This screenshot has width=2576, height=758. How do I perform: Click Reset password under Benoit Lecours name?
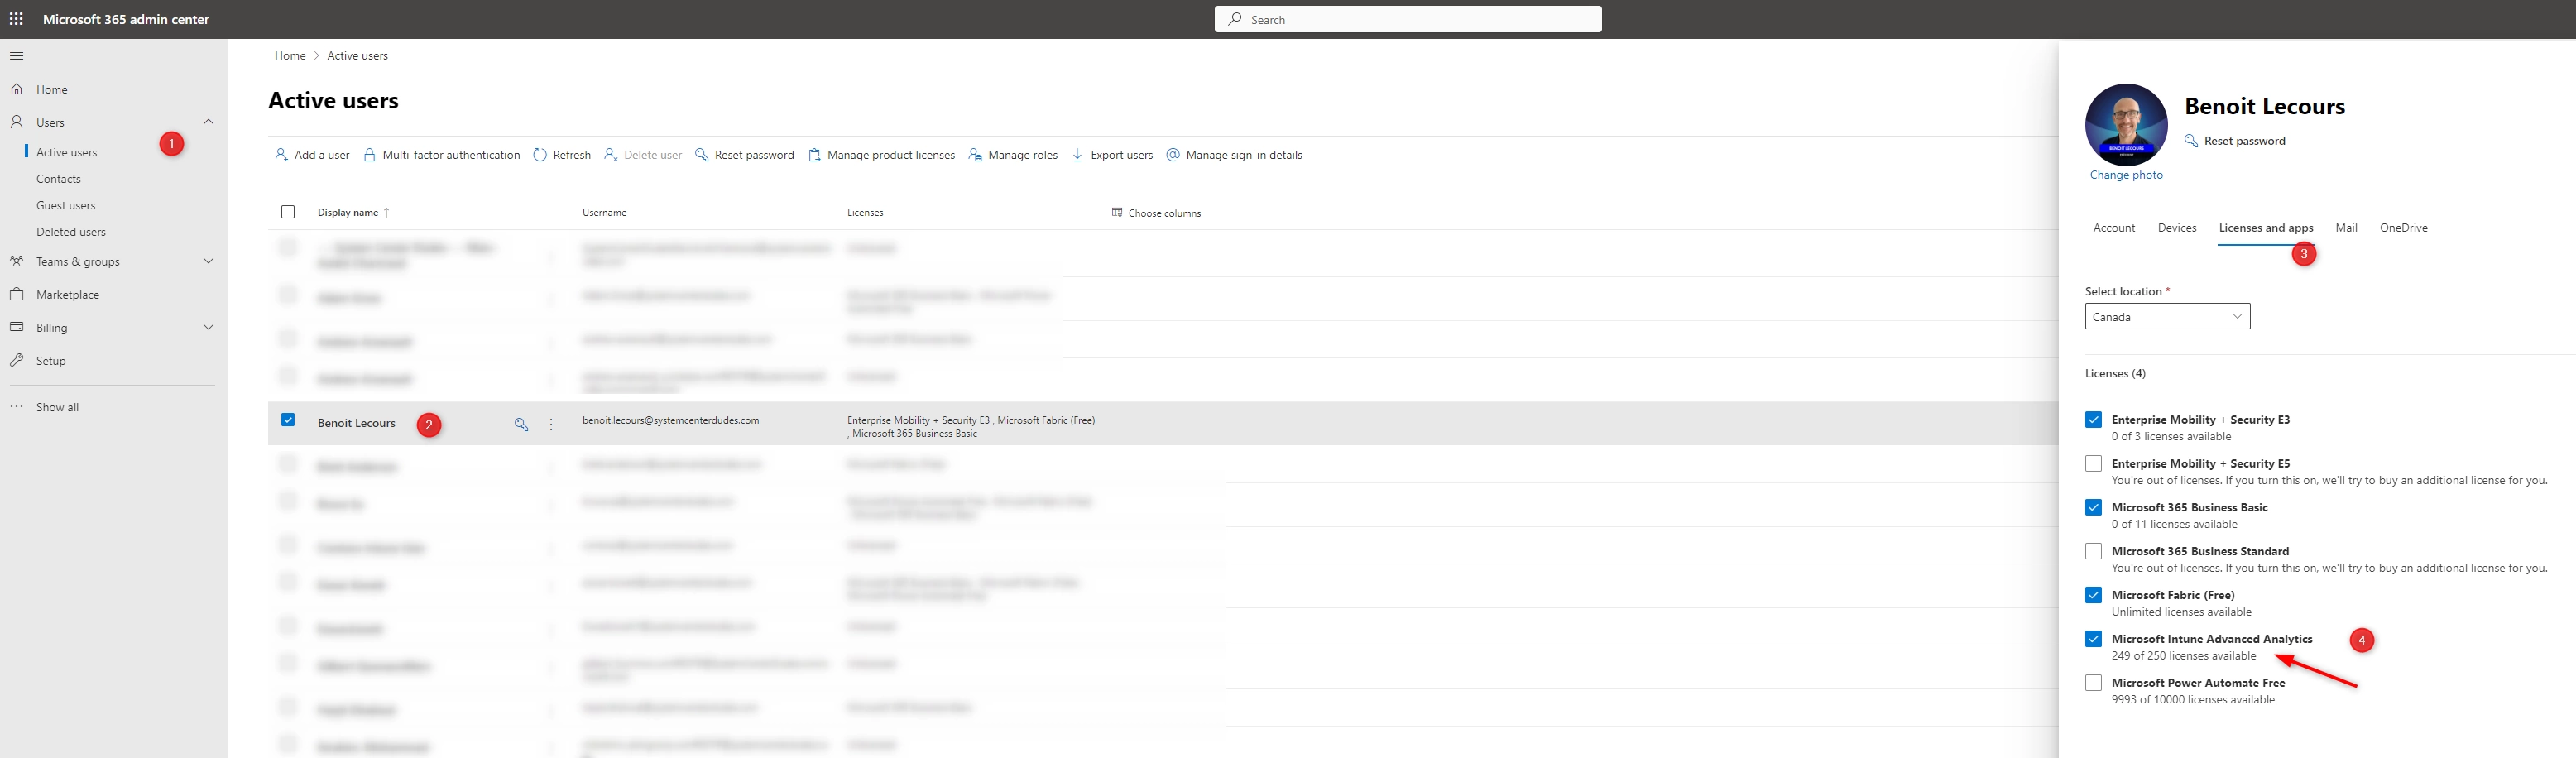[2244, 141]
